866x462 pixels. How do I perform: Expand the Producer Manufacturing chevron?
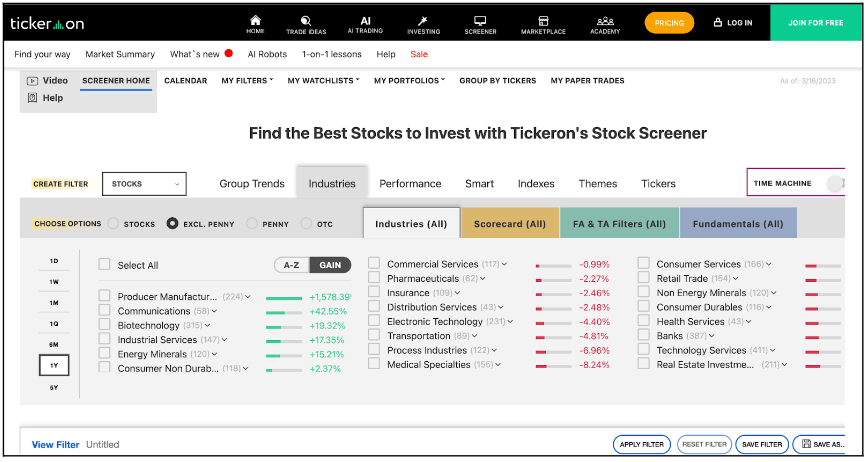pyautogui.click(x=248, y=297)
